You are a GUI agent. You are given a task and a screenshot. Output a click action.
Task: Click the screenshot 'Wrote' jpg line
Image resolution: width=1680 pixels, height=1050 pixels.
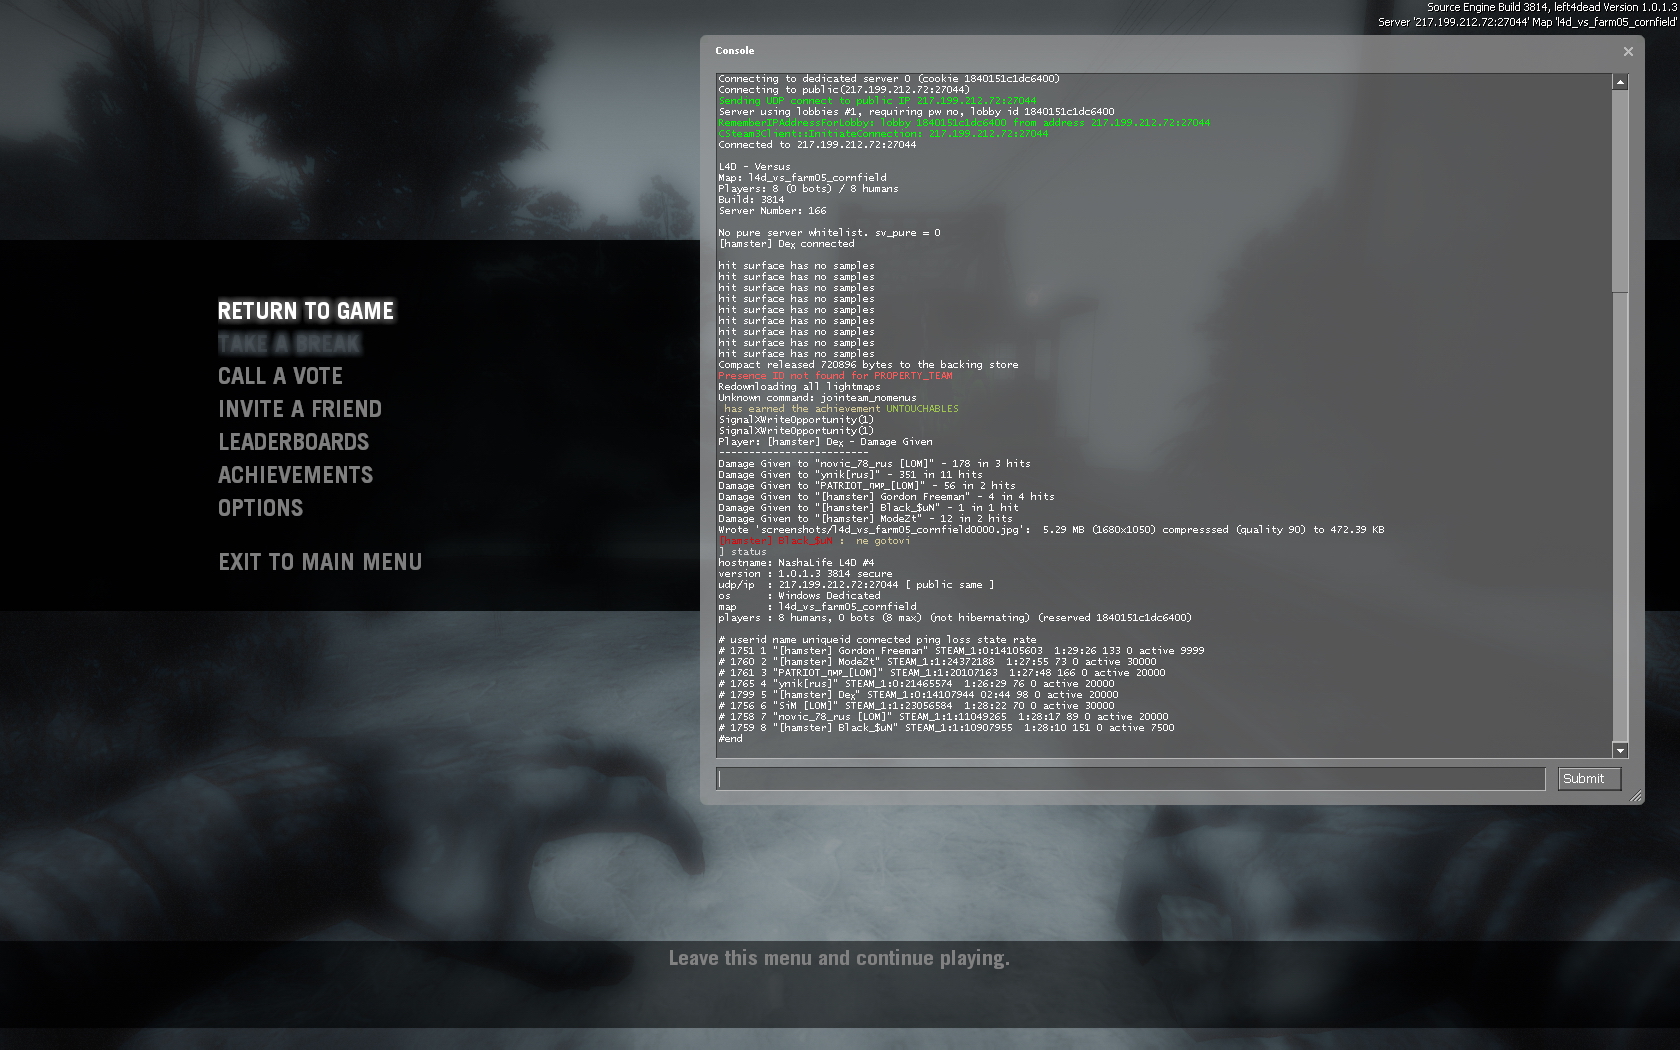(x=1051, y=530)
